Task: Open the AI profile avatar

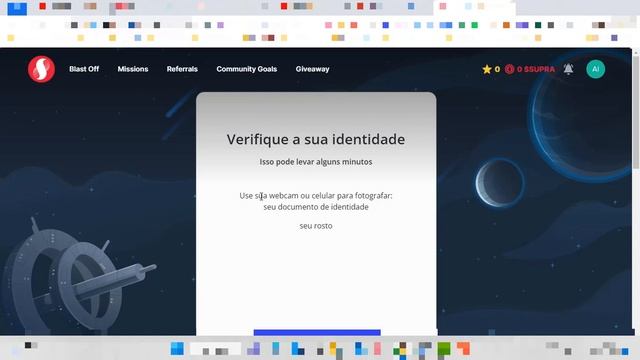Action: pyautogui.click(x=596, y=69)
